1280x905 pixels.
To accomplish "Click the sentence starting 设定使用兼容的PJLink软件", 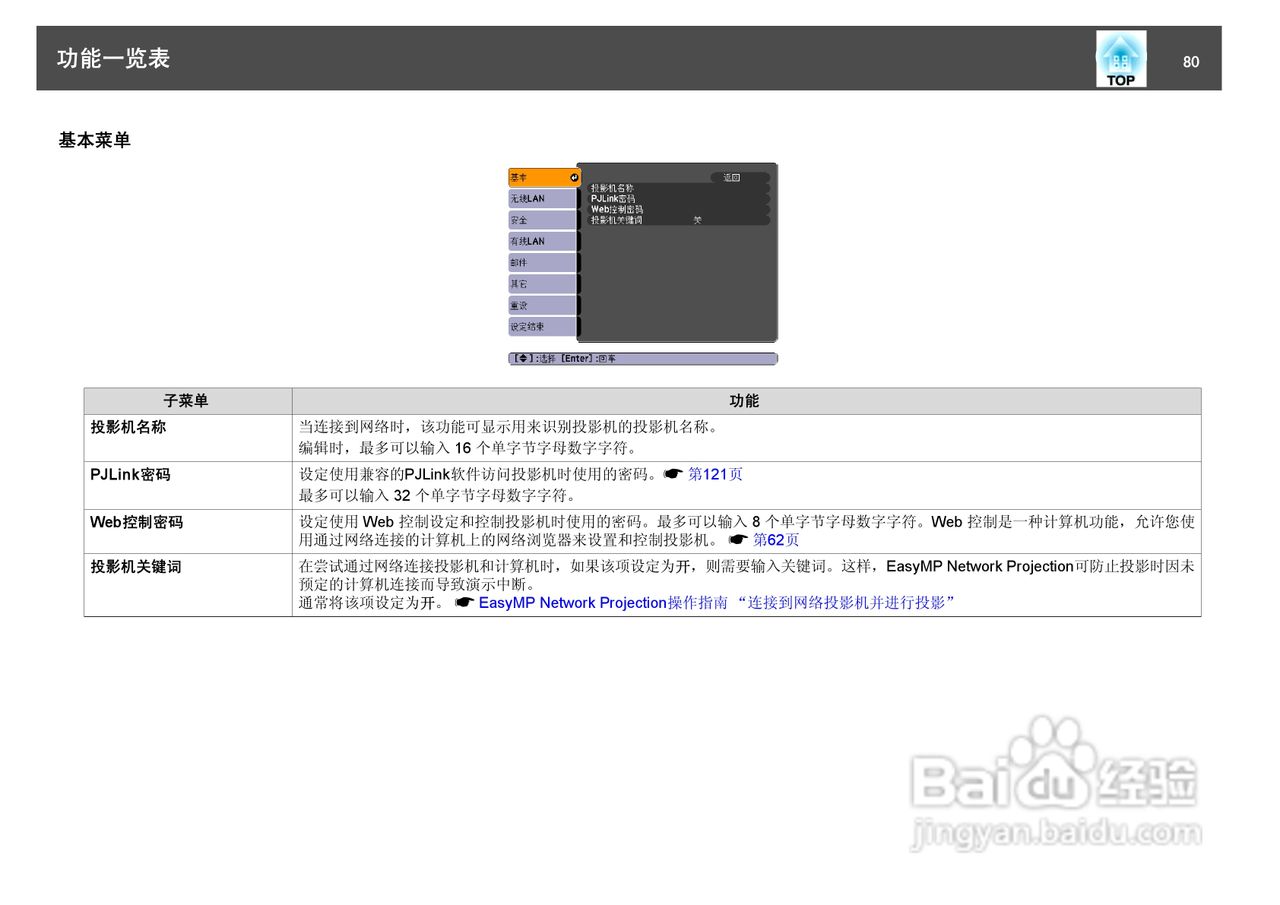I will pyautogui.click(x=479, y=474).
